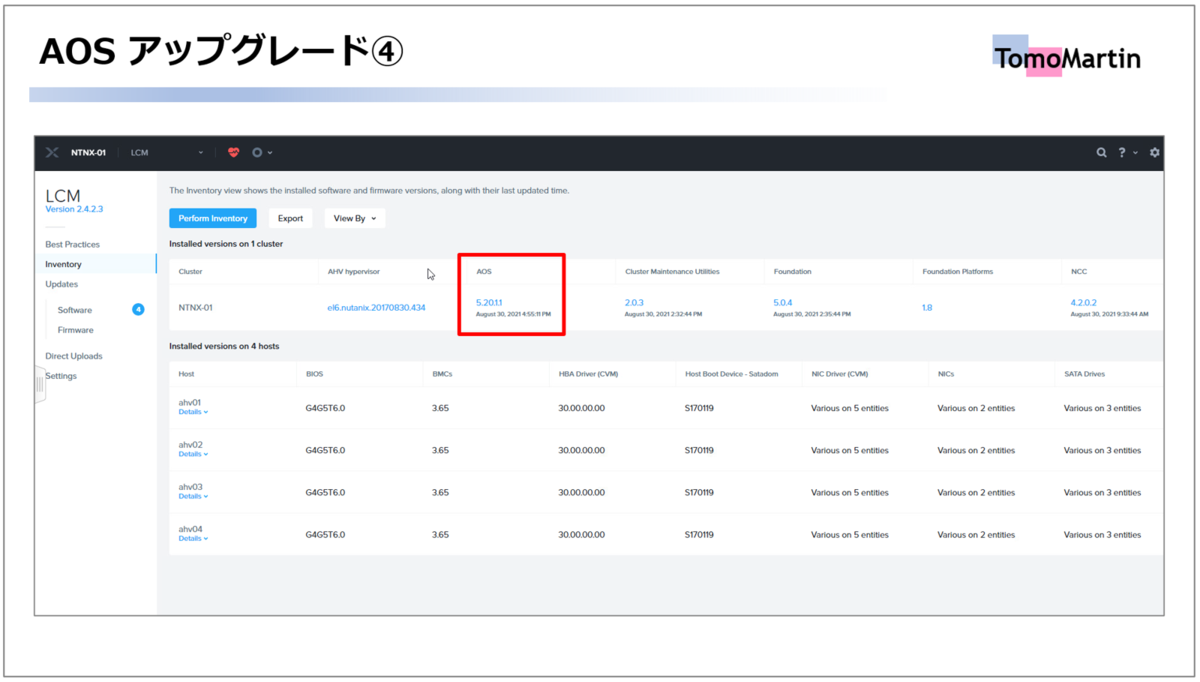The image size is (1200, 682).
Task: Open NCC version 4.2.0.2 link
Action: [1083, 302]
